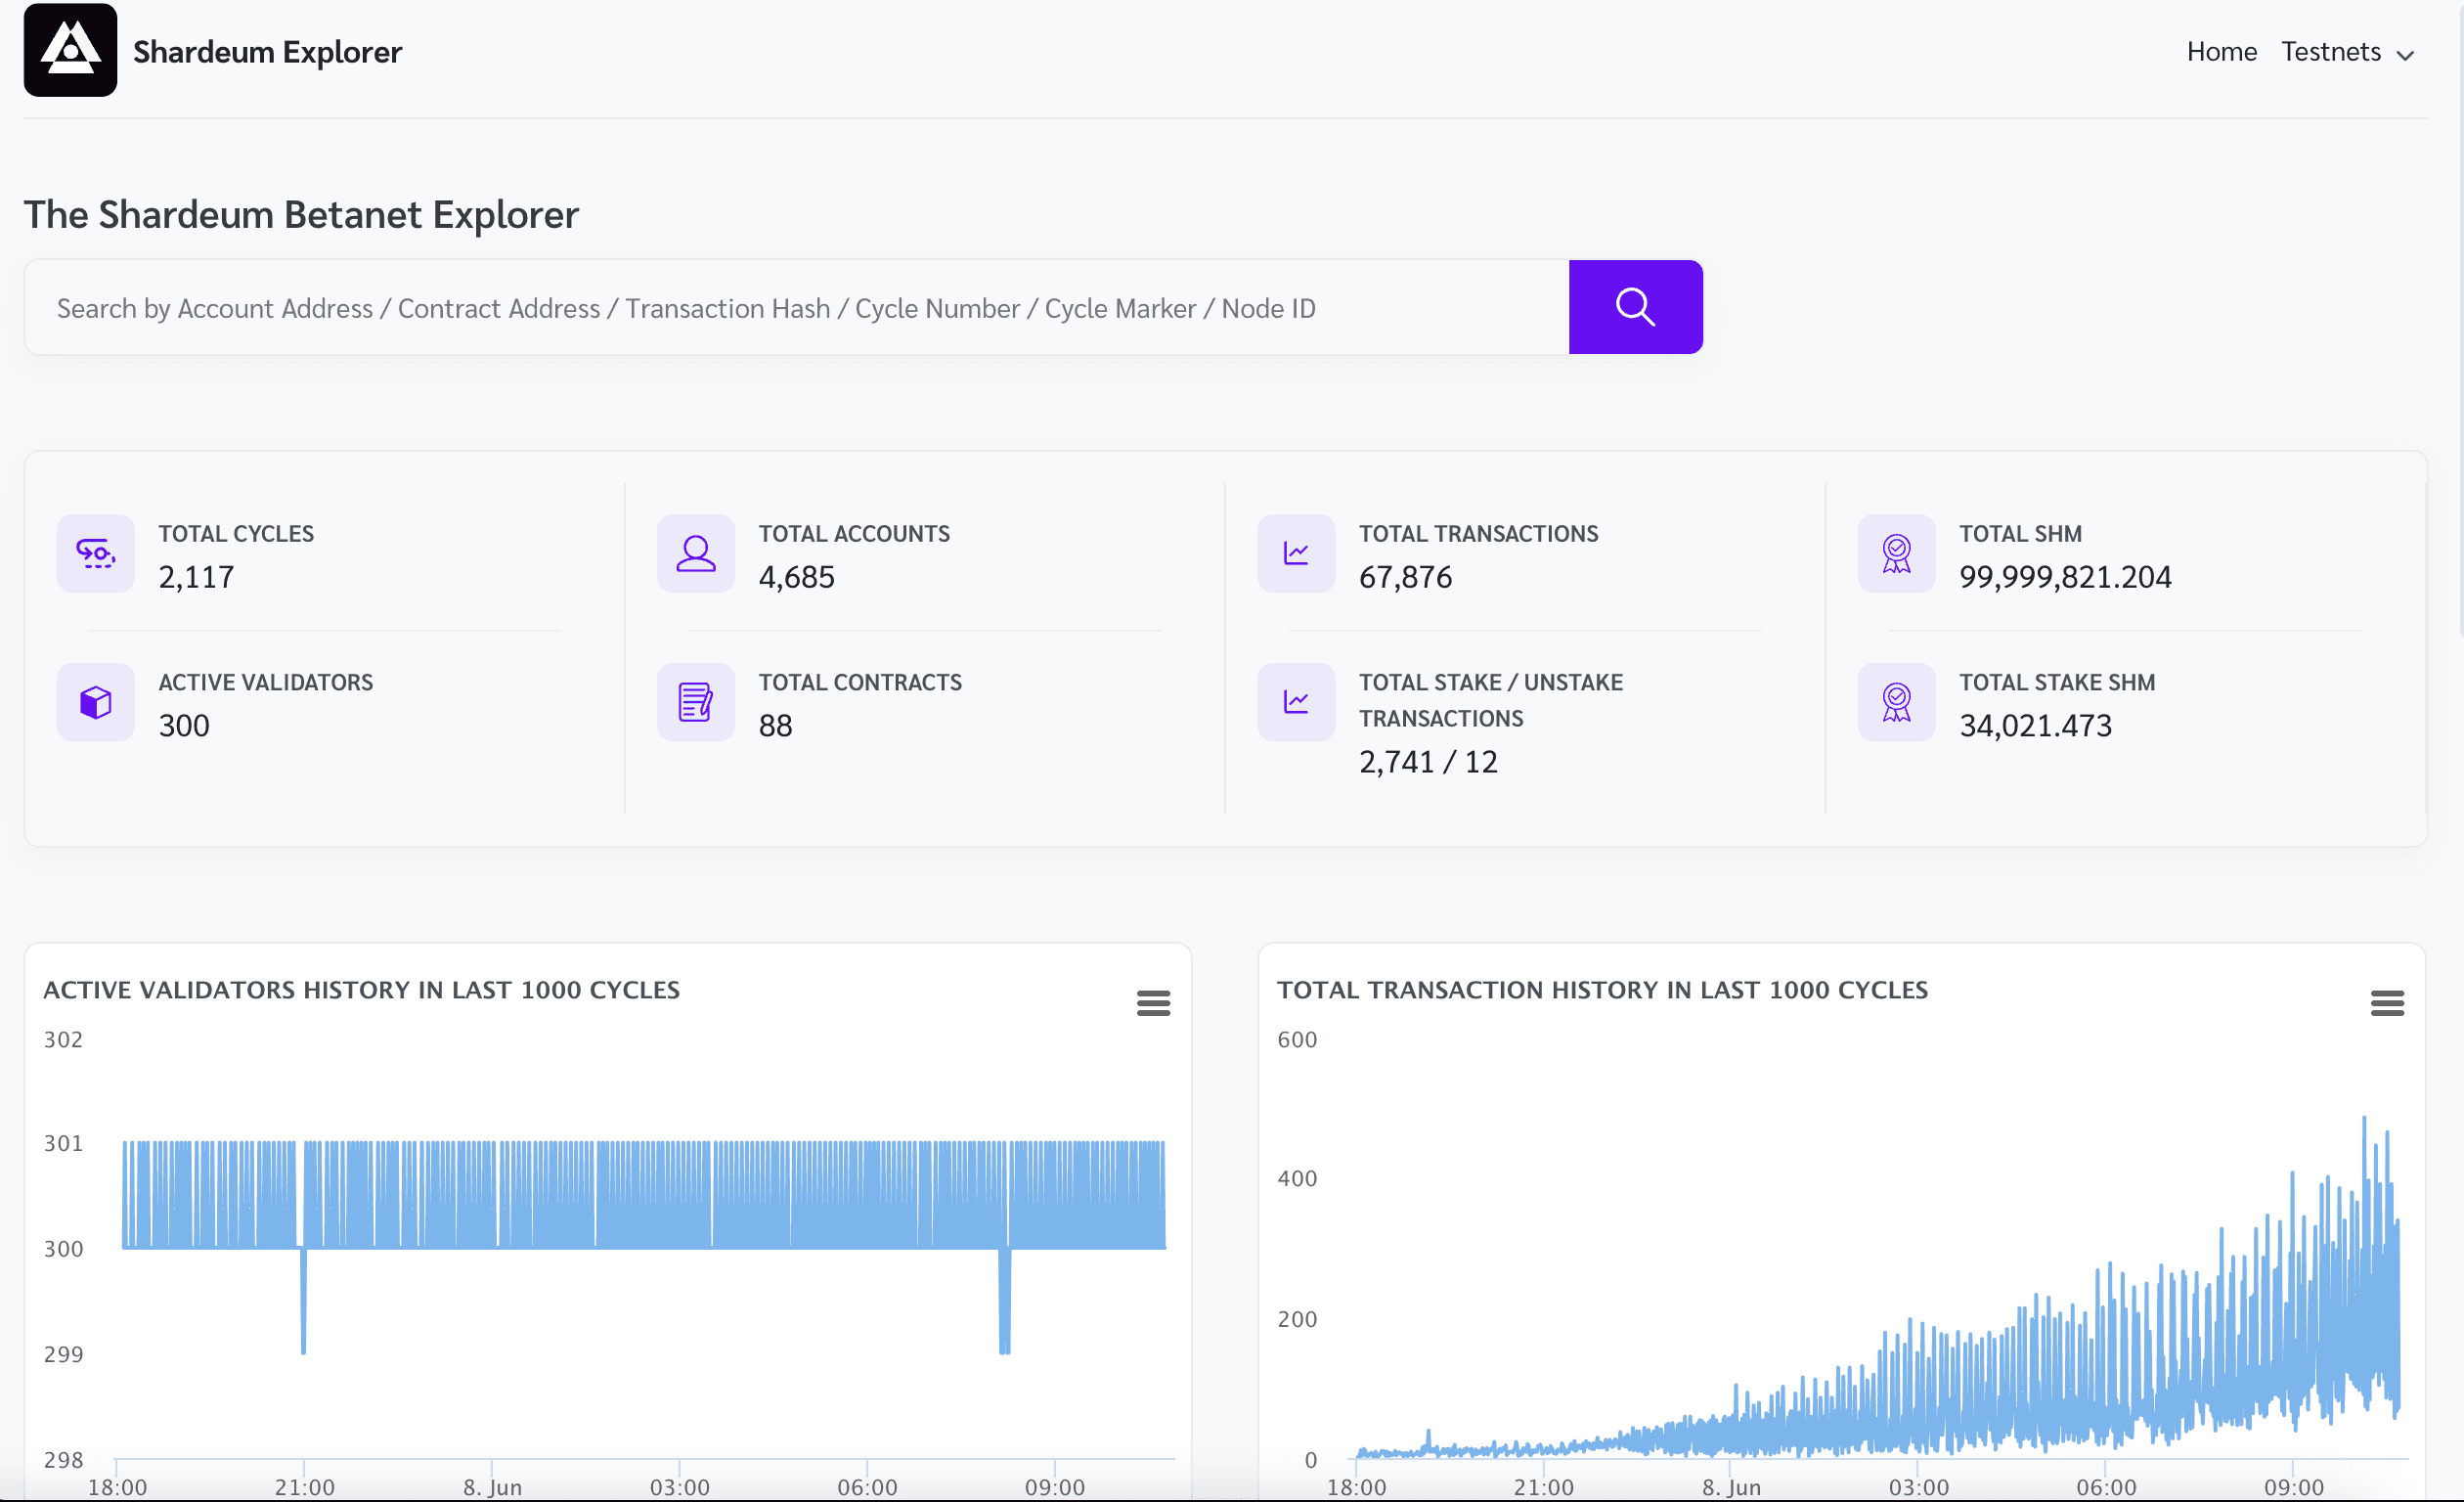Click the value 2,741 / 12
The width and height of the screenshot is (2464, 1502).
pyautogui.click(x=1428, y=762)
